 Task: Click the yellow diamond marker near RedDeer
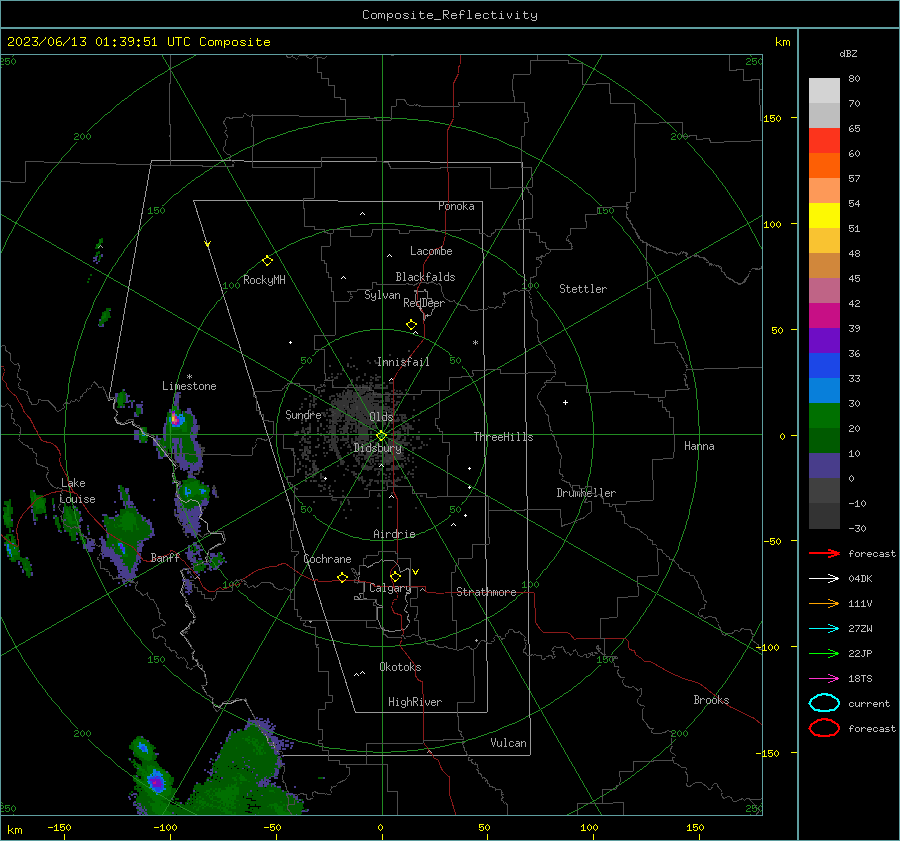click(412, 325)
